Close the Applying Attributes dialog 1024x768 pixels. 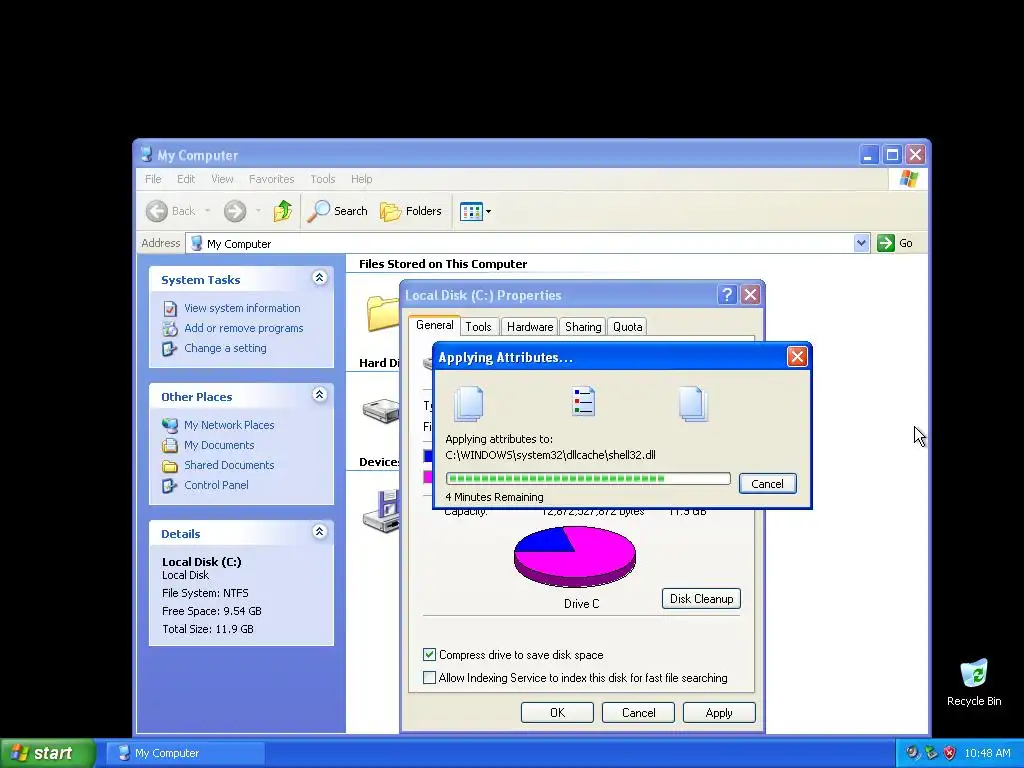pyautogui.click(x=797, y=357)
